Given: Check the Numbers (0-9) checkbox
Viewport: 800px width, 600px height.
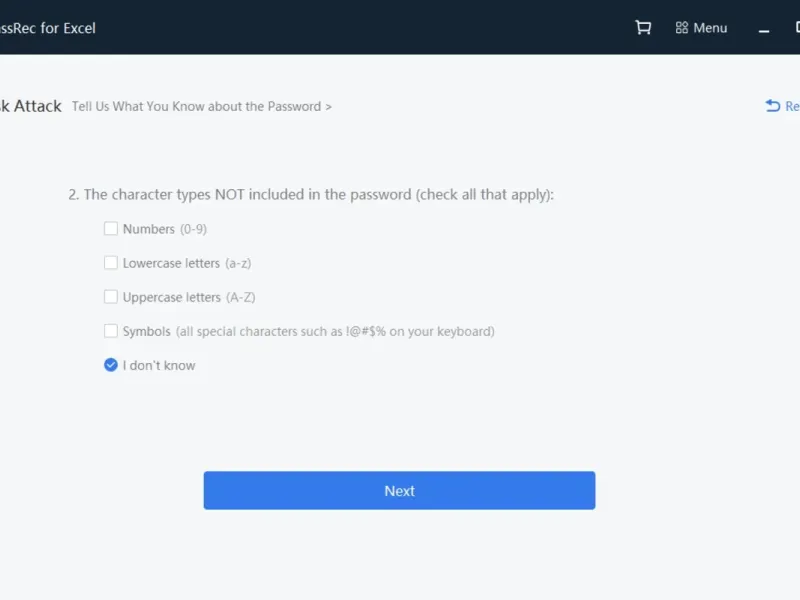Looking at the screenshot, I should (111, 229).
